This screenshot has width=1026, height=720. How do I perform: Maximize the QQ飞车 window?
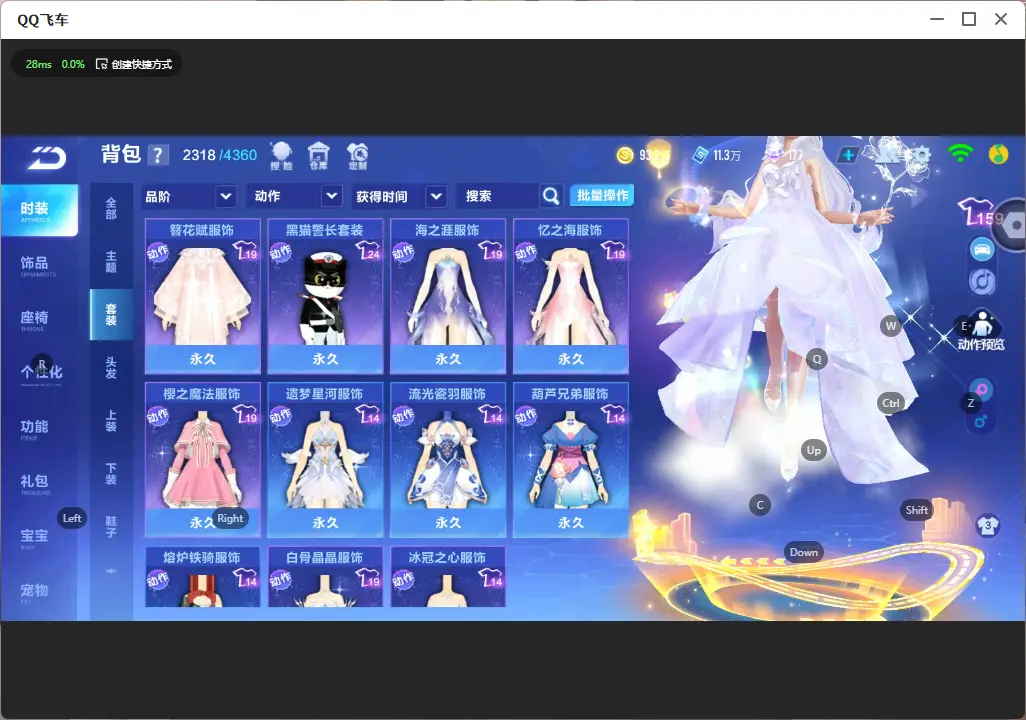tap(969, 19)
